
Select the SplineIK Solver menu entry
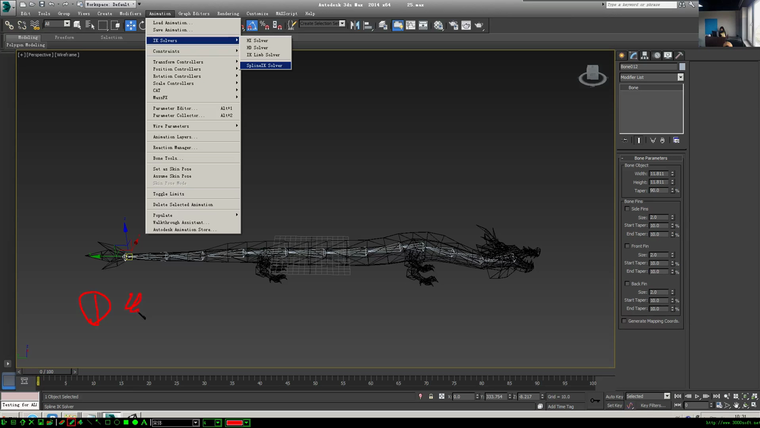(x=265, y=65)
